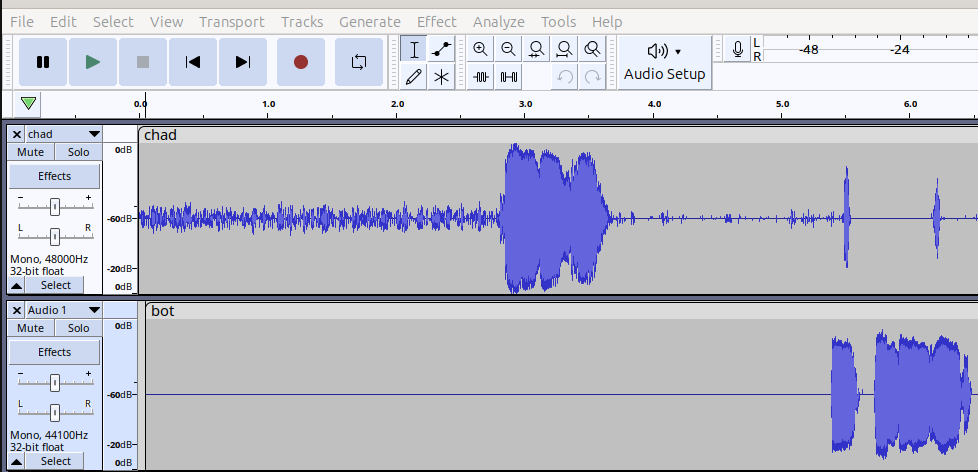Screen dimensions: 978x472
Task: Open the Analyze menu
Action: [x=498, y=21]
